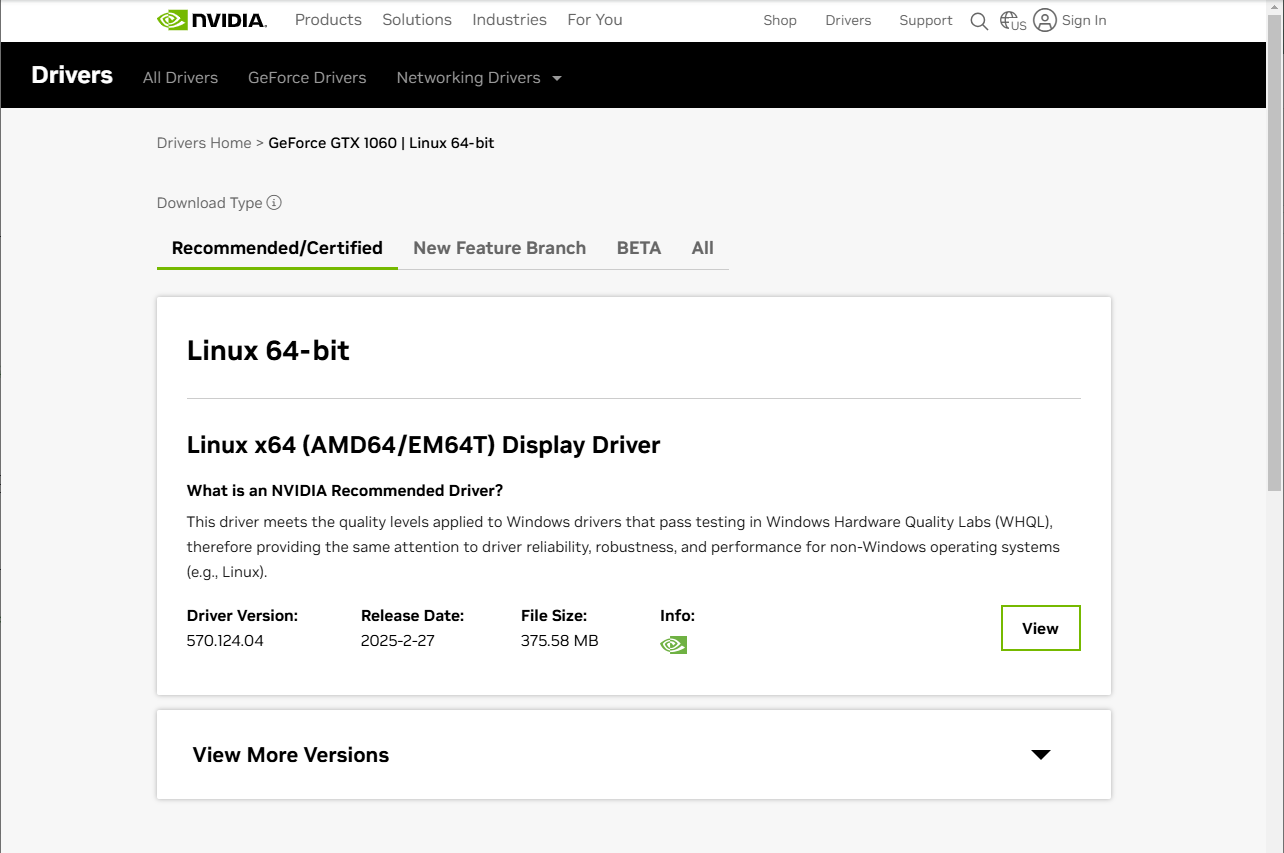
Task: Click the NVIDIA eye icon under Info
Action: pos(674,645)
